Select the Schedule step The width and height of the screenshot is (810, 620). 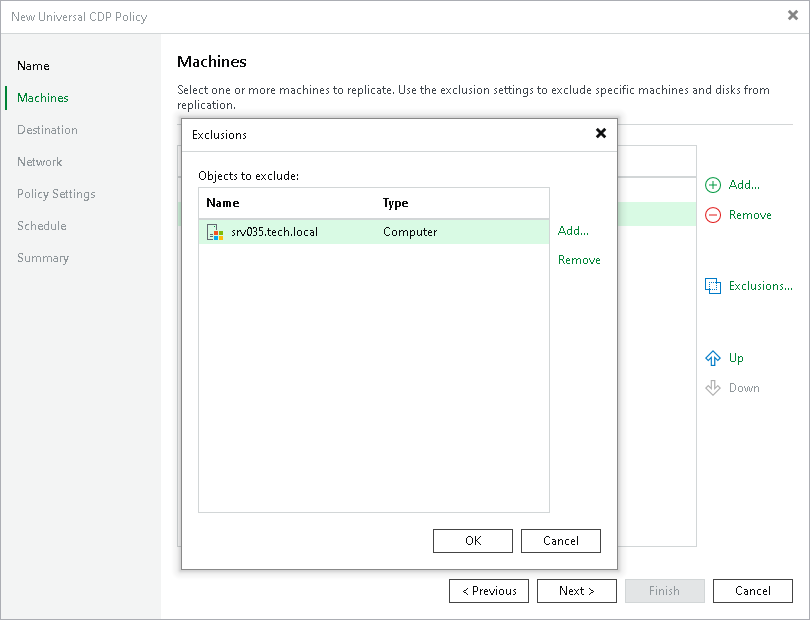(41, 226)
